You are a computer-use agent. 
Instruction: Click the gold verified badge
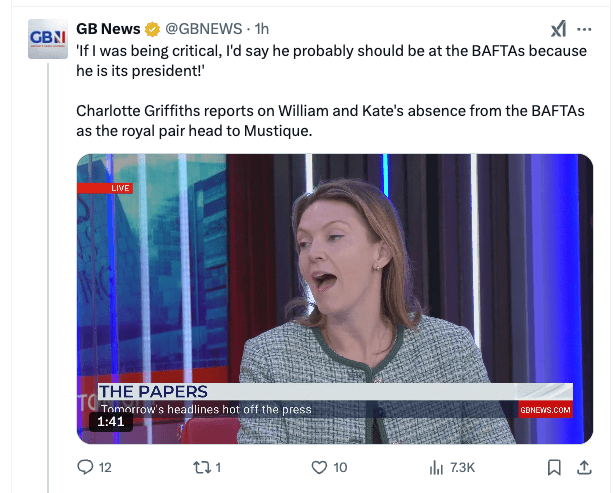tap(153, 28)
